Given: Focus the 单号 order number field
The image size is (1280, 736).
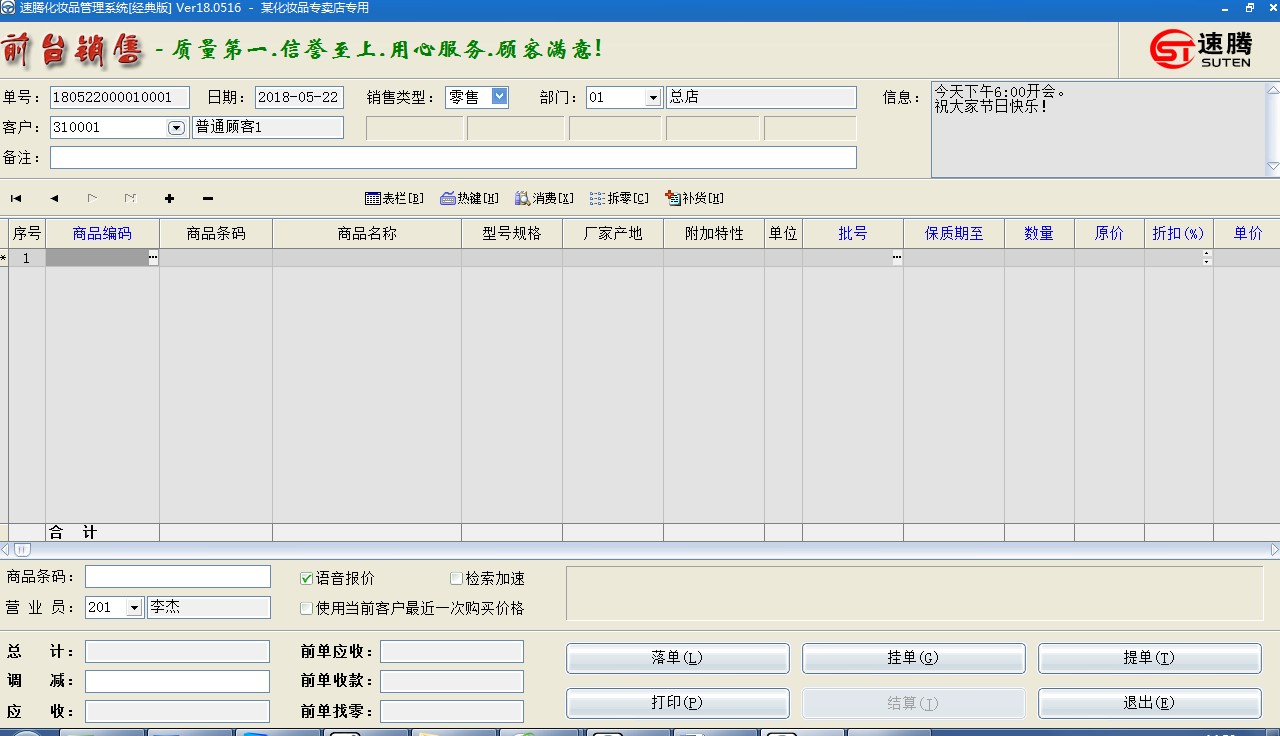Looking at the screenshot, I should click(x=119, y=98).
